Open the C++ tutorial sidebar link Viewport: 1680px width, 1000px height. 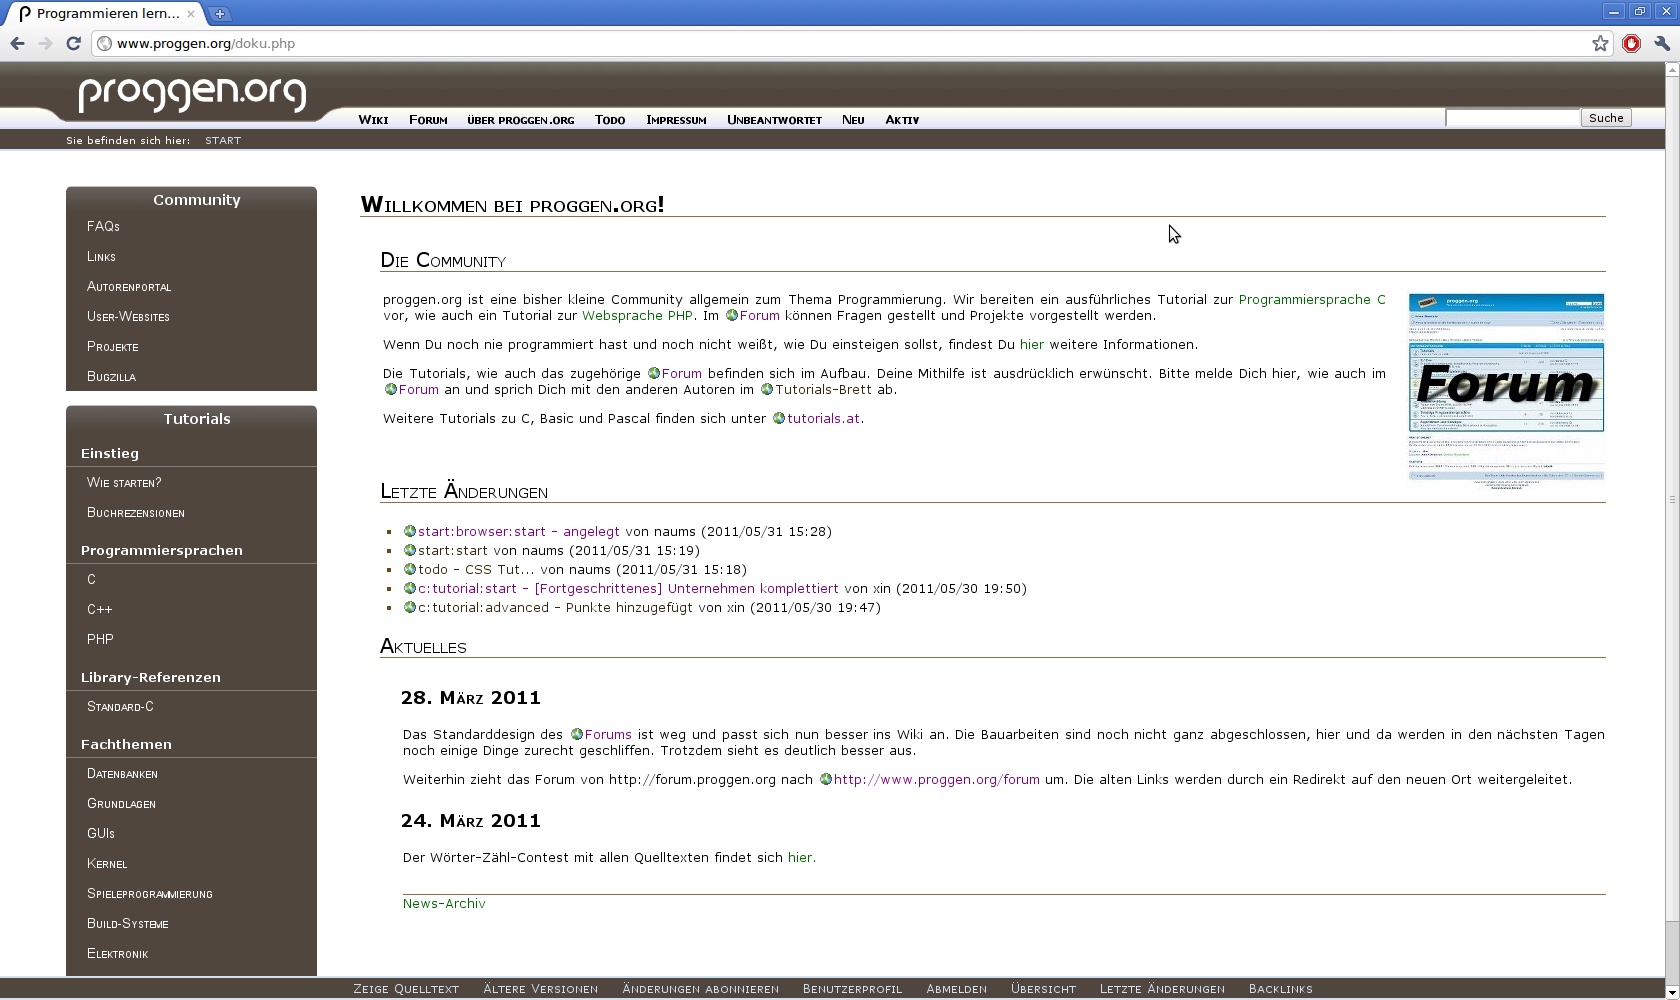(99, 609)
